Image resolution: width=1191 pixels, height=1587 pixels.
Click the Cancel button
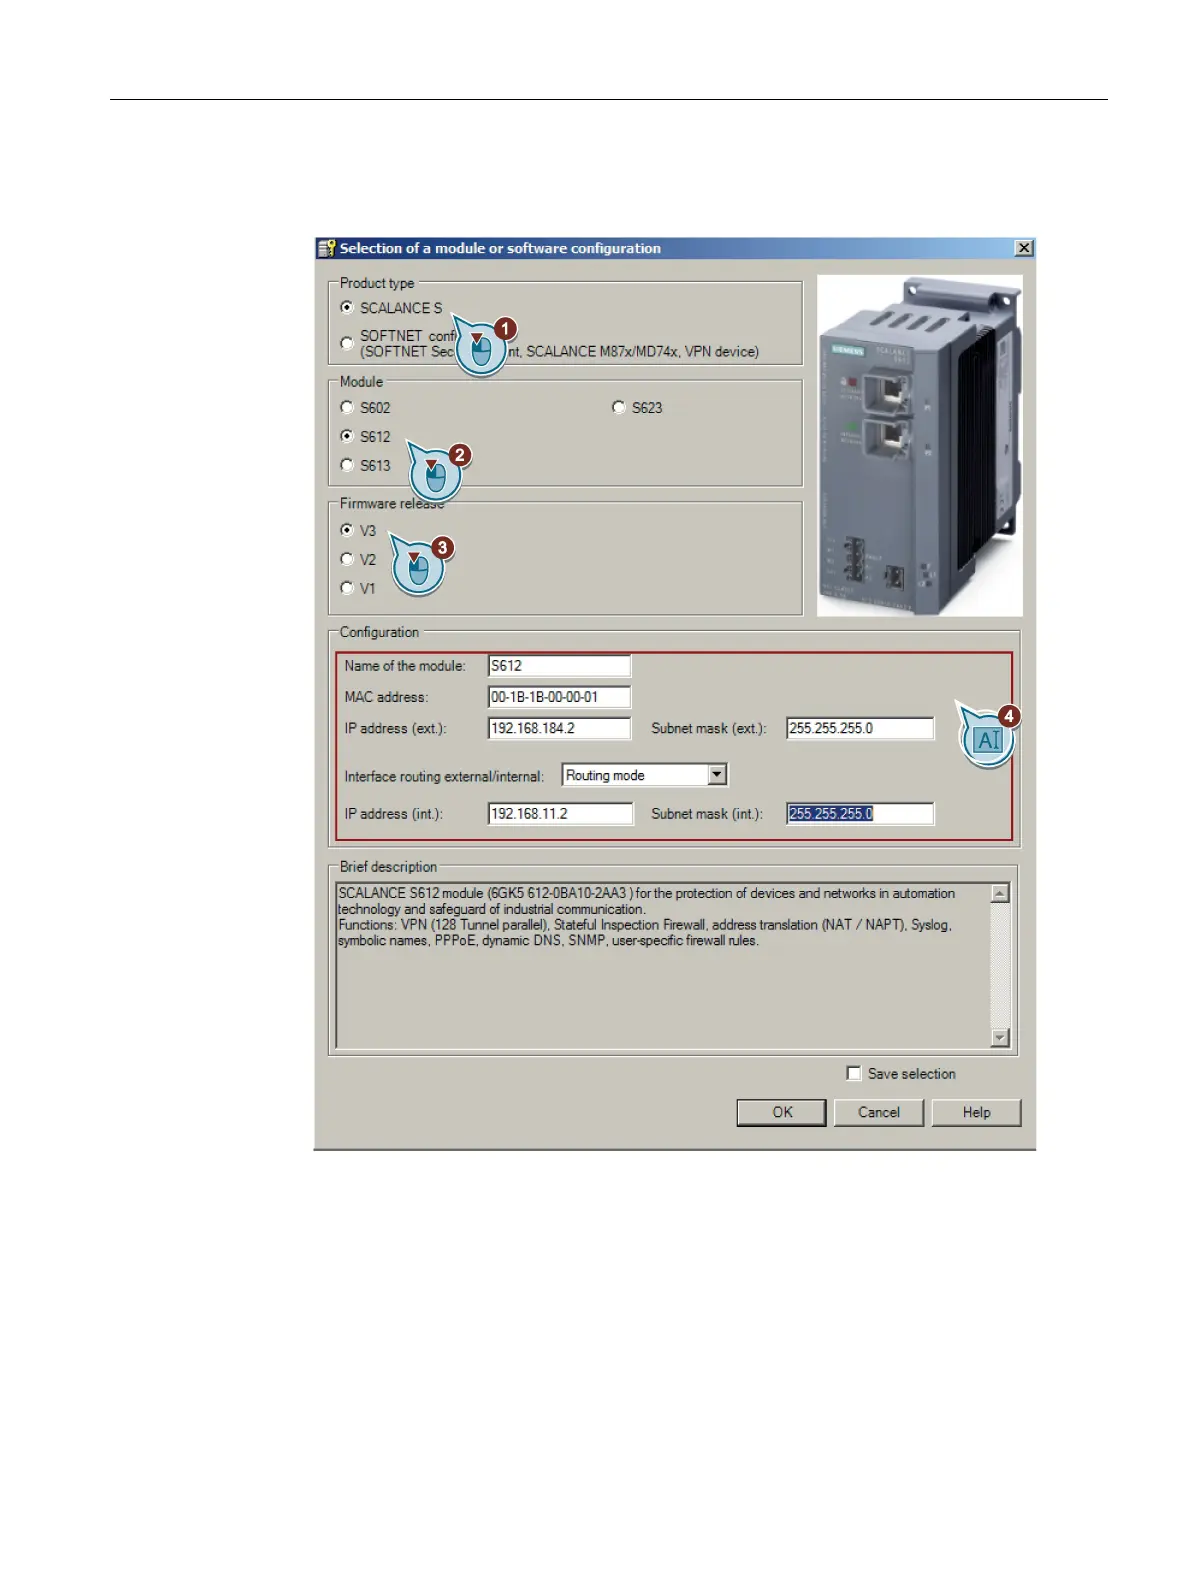[879, 1112]
